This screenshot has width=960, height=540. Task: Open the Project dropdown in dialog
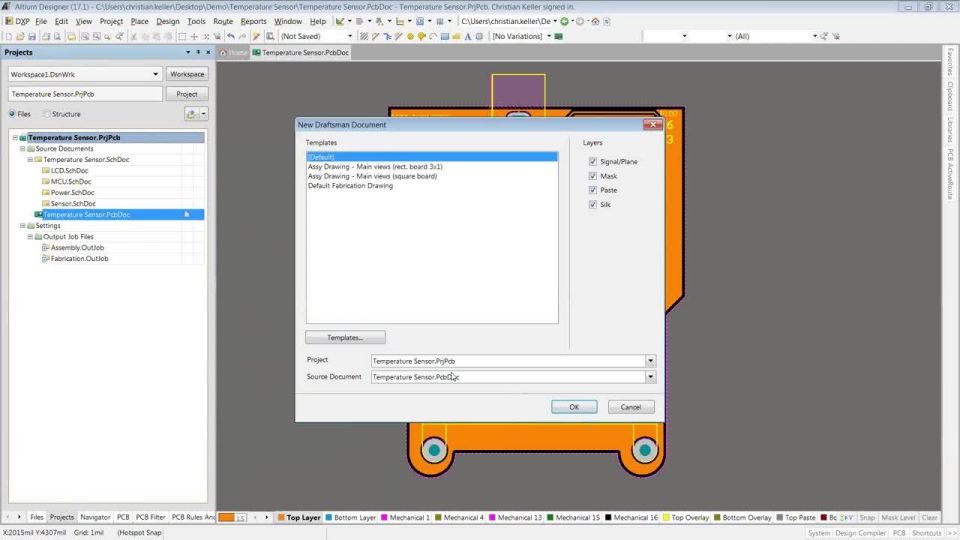650,361
